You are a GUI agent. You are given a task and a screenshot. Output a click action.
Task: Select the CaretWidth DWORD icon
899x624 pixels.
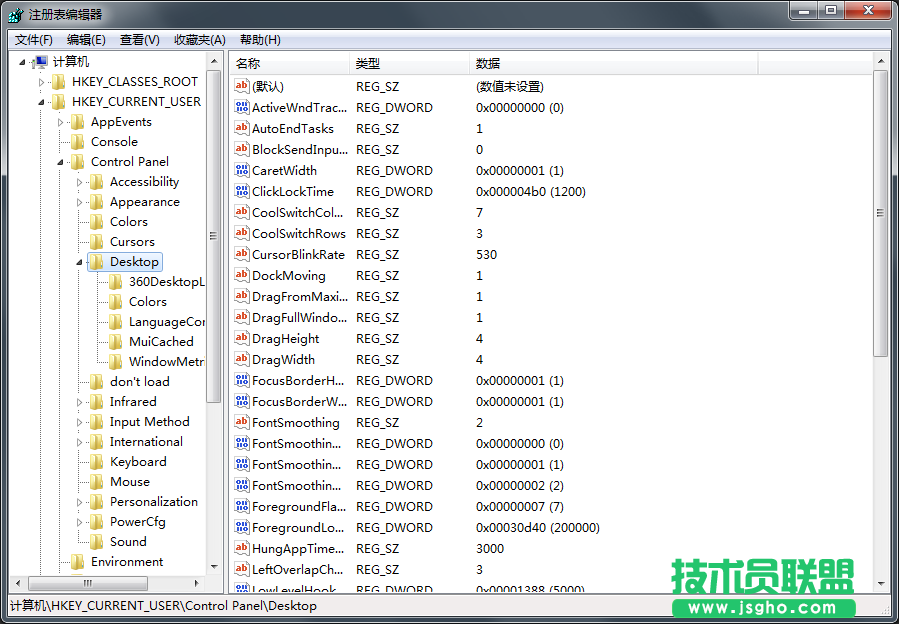[240, 170]
